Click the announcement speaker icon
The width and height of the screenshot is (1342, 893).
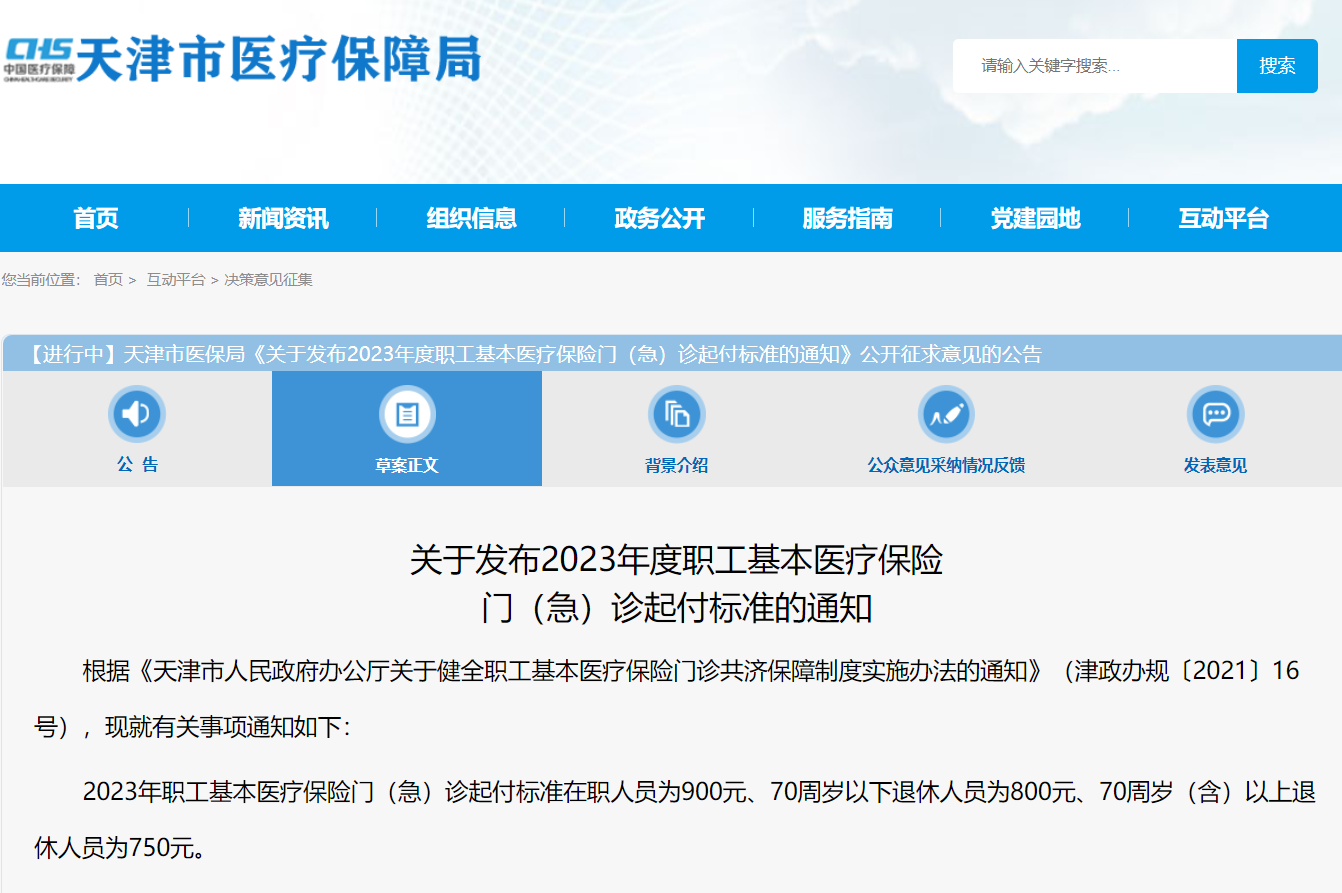(x=136, y=414)
